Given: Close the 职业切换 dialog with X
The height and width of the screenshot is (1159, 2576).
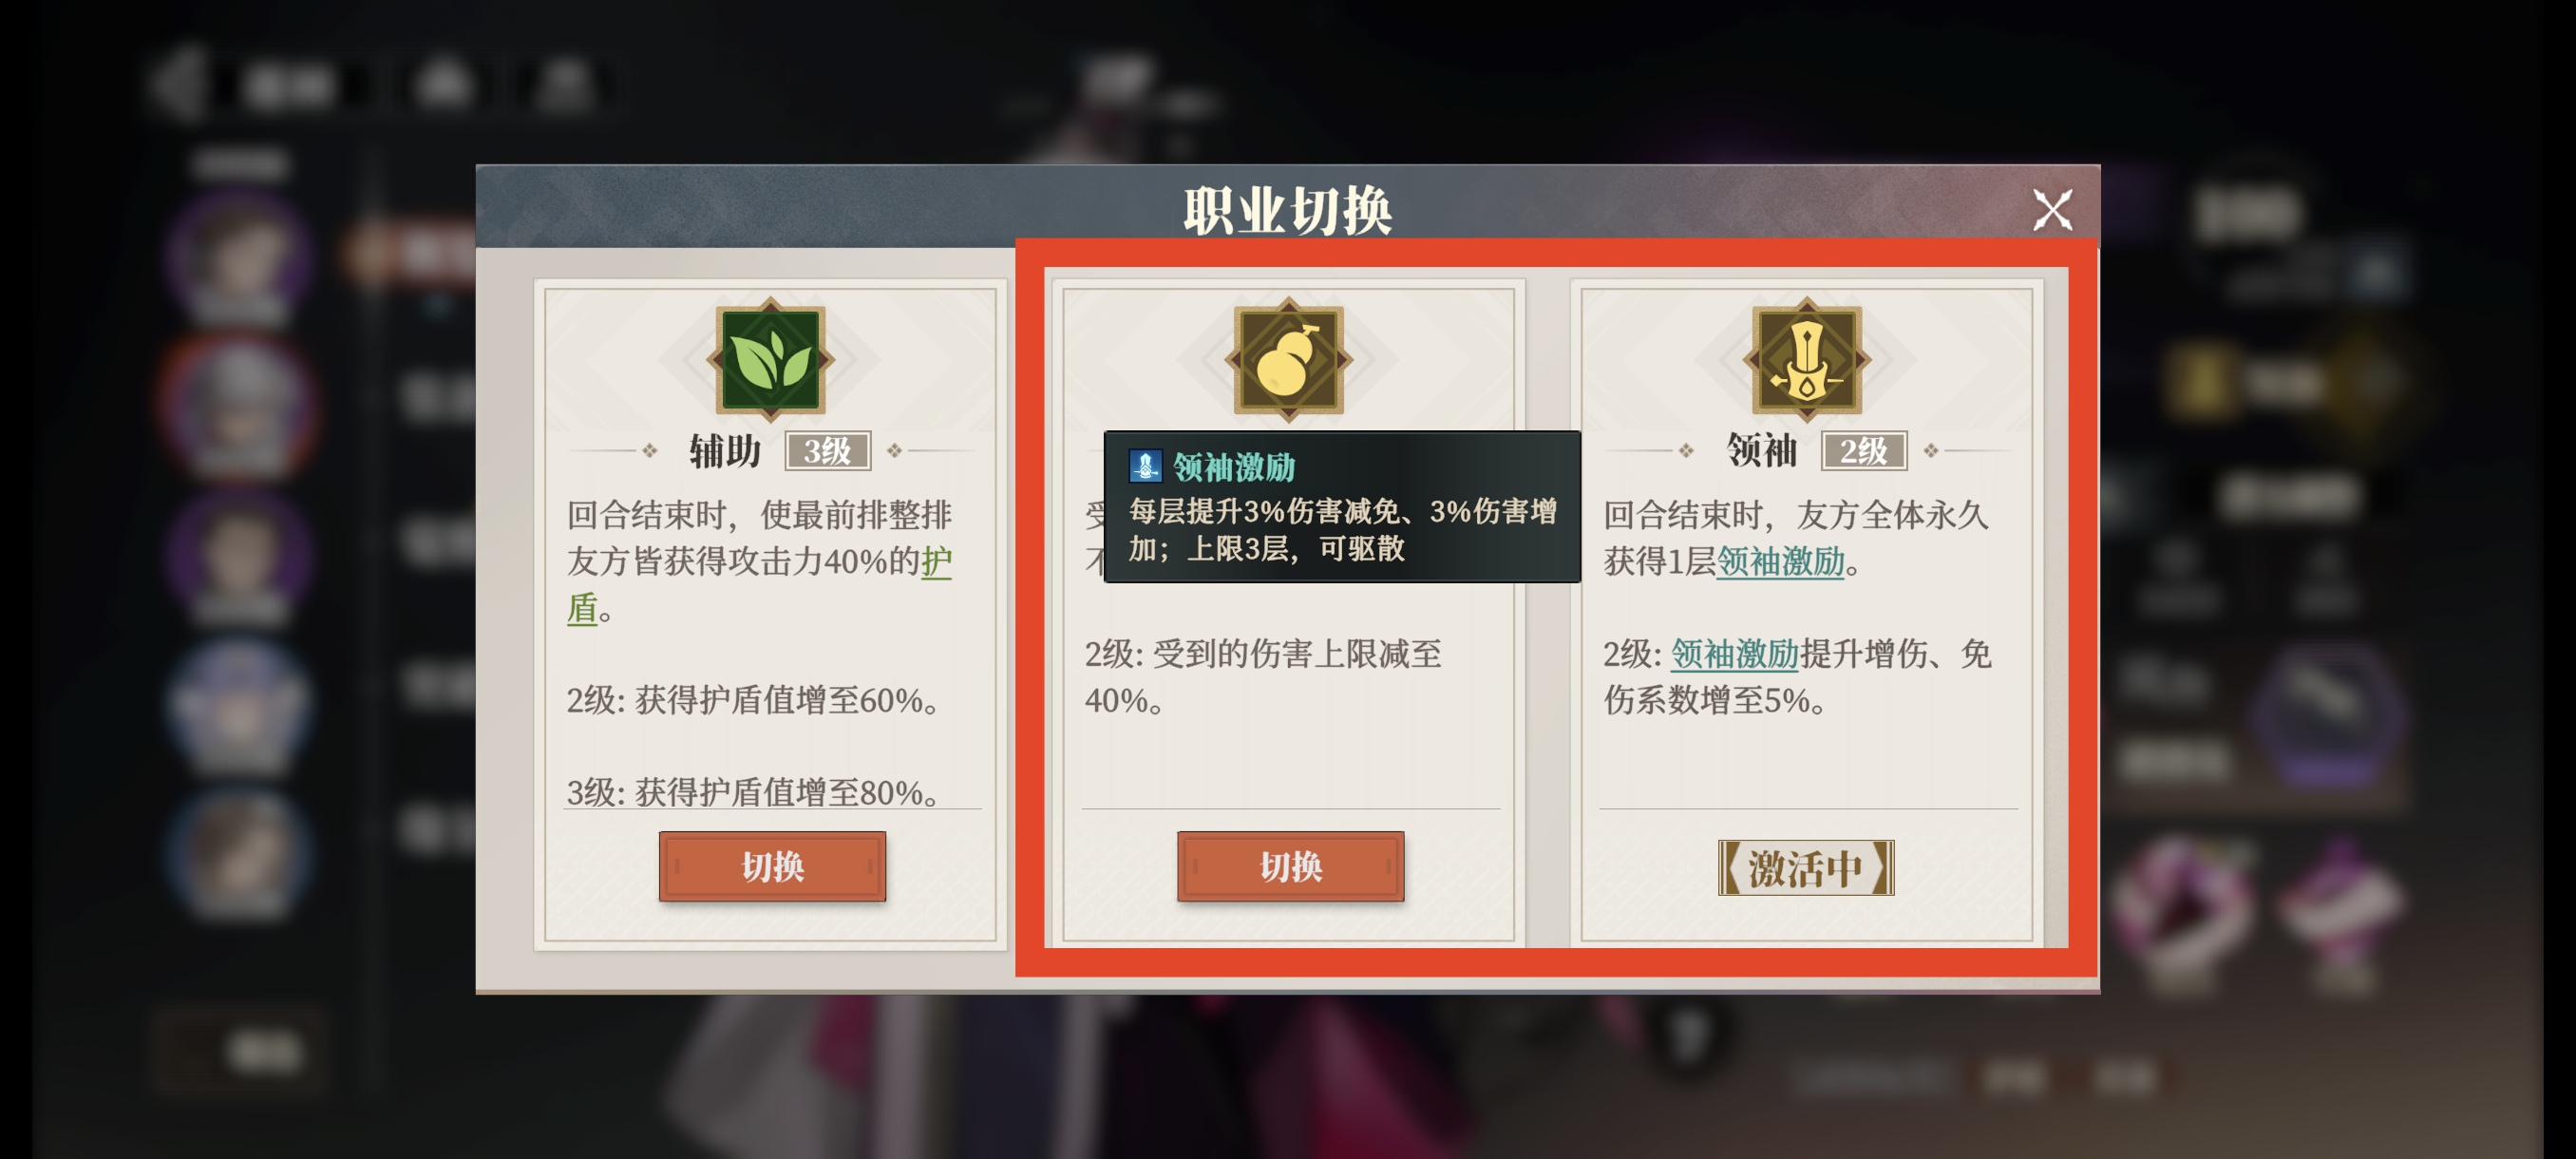Looking at the screenshot, I should [2052, 210].
